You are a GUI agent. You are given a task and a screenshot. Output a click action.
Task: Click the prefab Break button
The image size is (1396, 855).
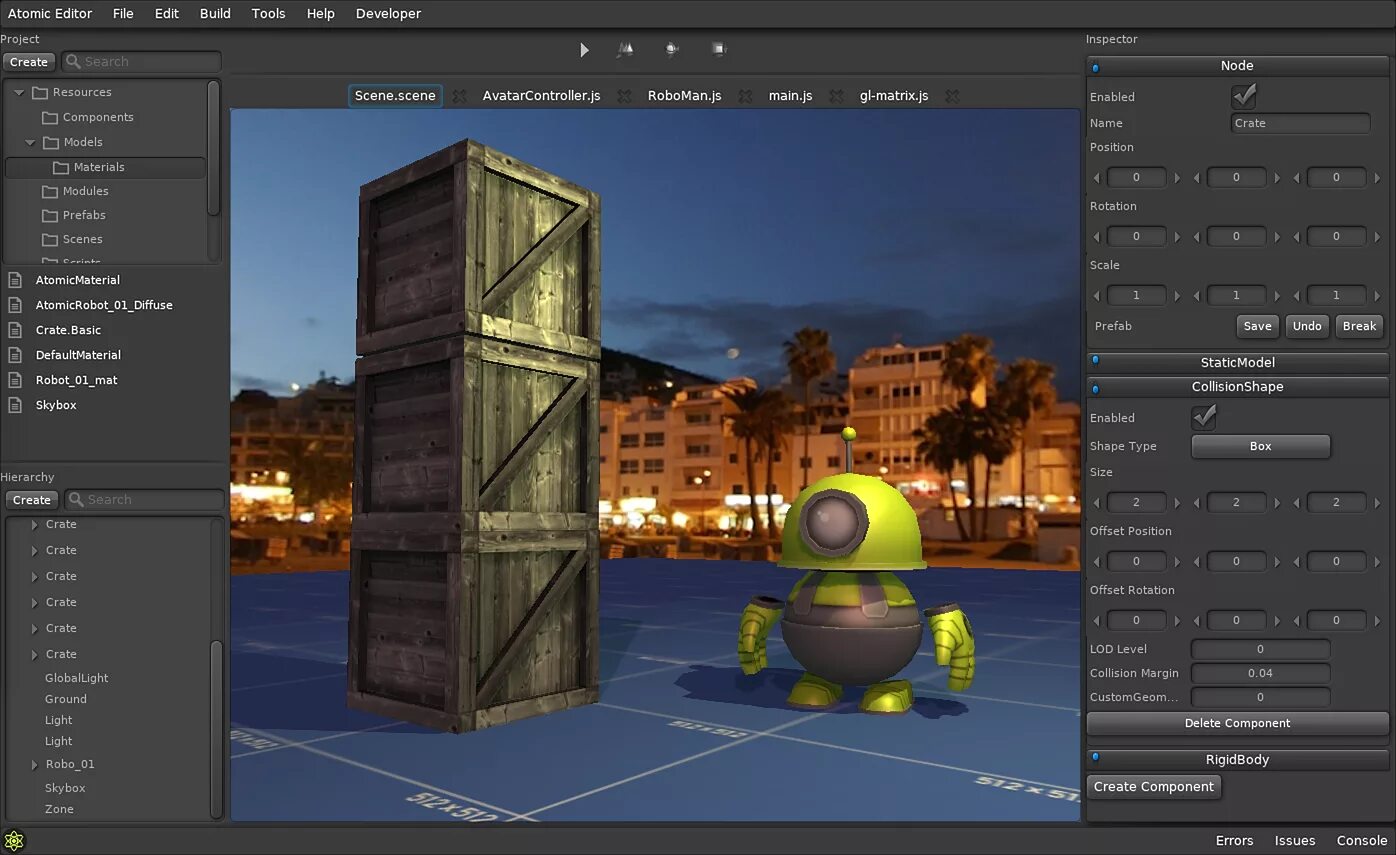[x=1358, y=326]
